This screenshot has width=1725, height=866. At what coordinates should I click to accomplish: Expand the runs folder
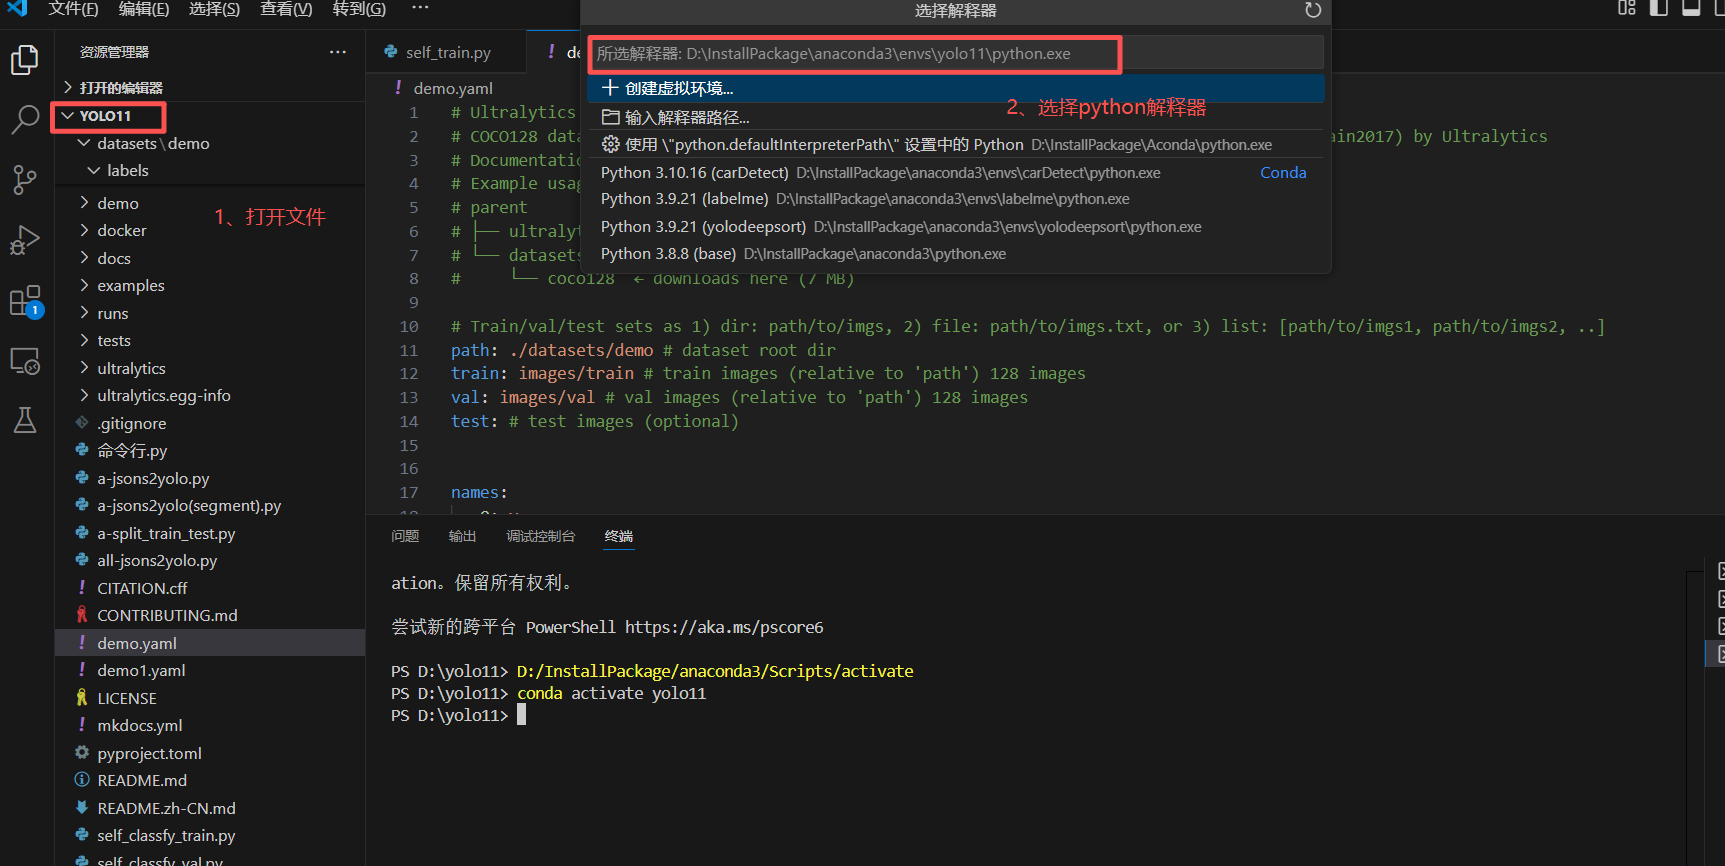[210, 313]
